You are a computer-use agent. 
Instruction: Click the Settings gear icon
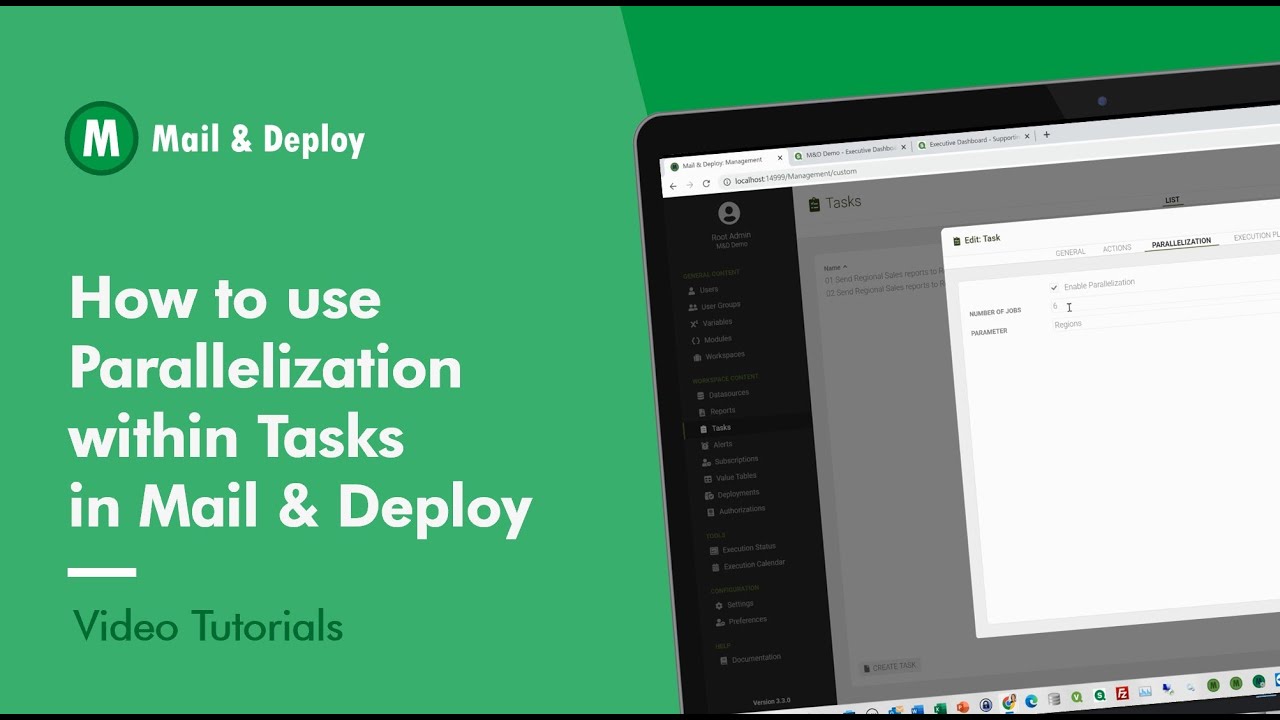(718, 606)
